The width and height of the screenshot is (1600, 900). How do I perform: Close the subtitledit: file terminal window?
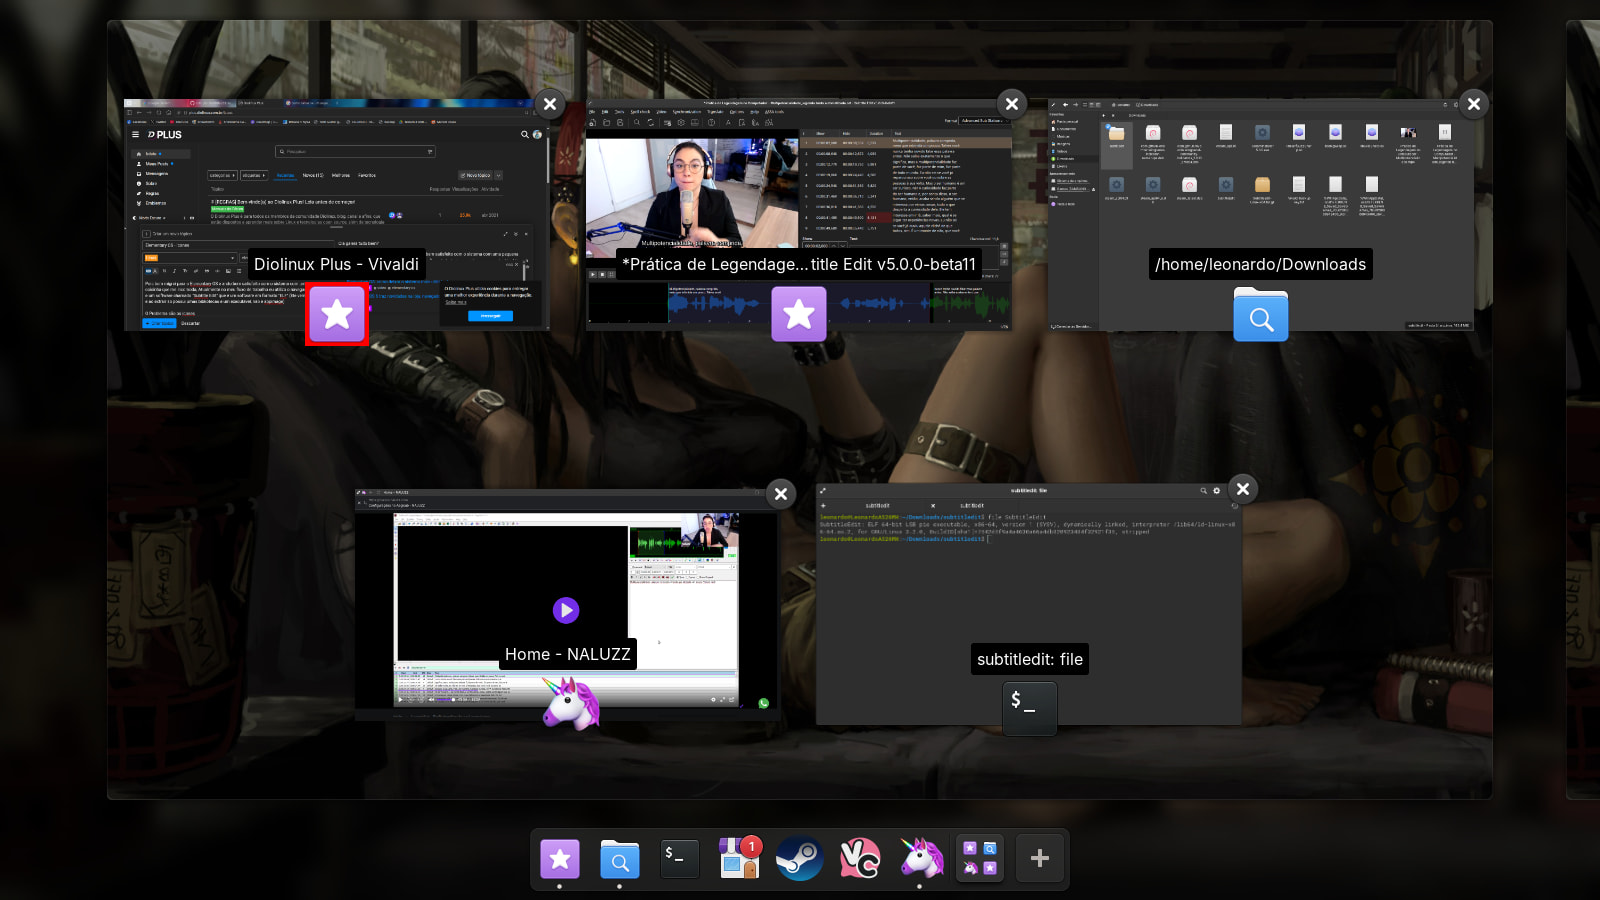click(x=1242, y=489)
